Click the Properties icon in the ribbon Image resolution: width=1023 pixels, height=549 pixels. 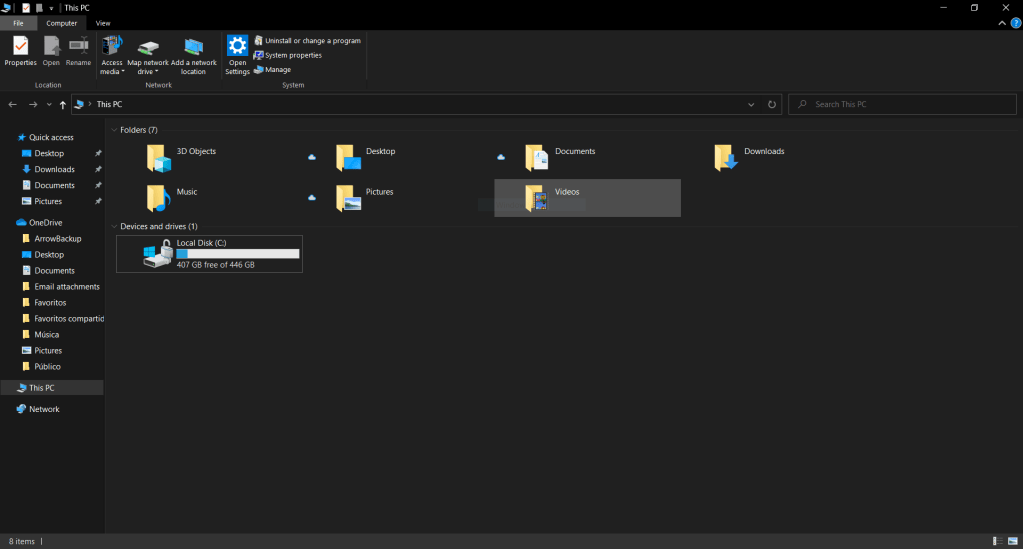coord(20,50)
